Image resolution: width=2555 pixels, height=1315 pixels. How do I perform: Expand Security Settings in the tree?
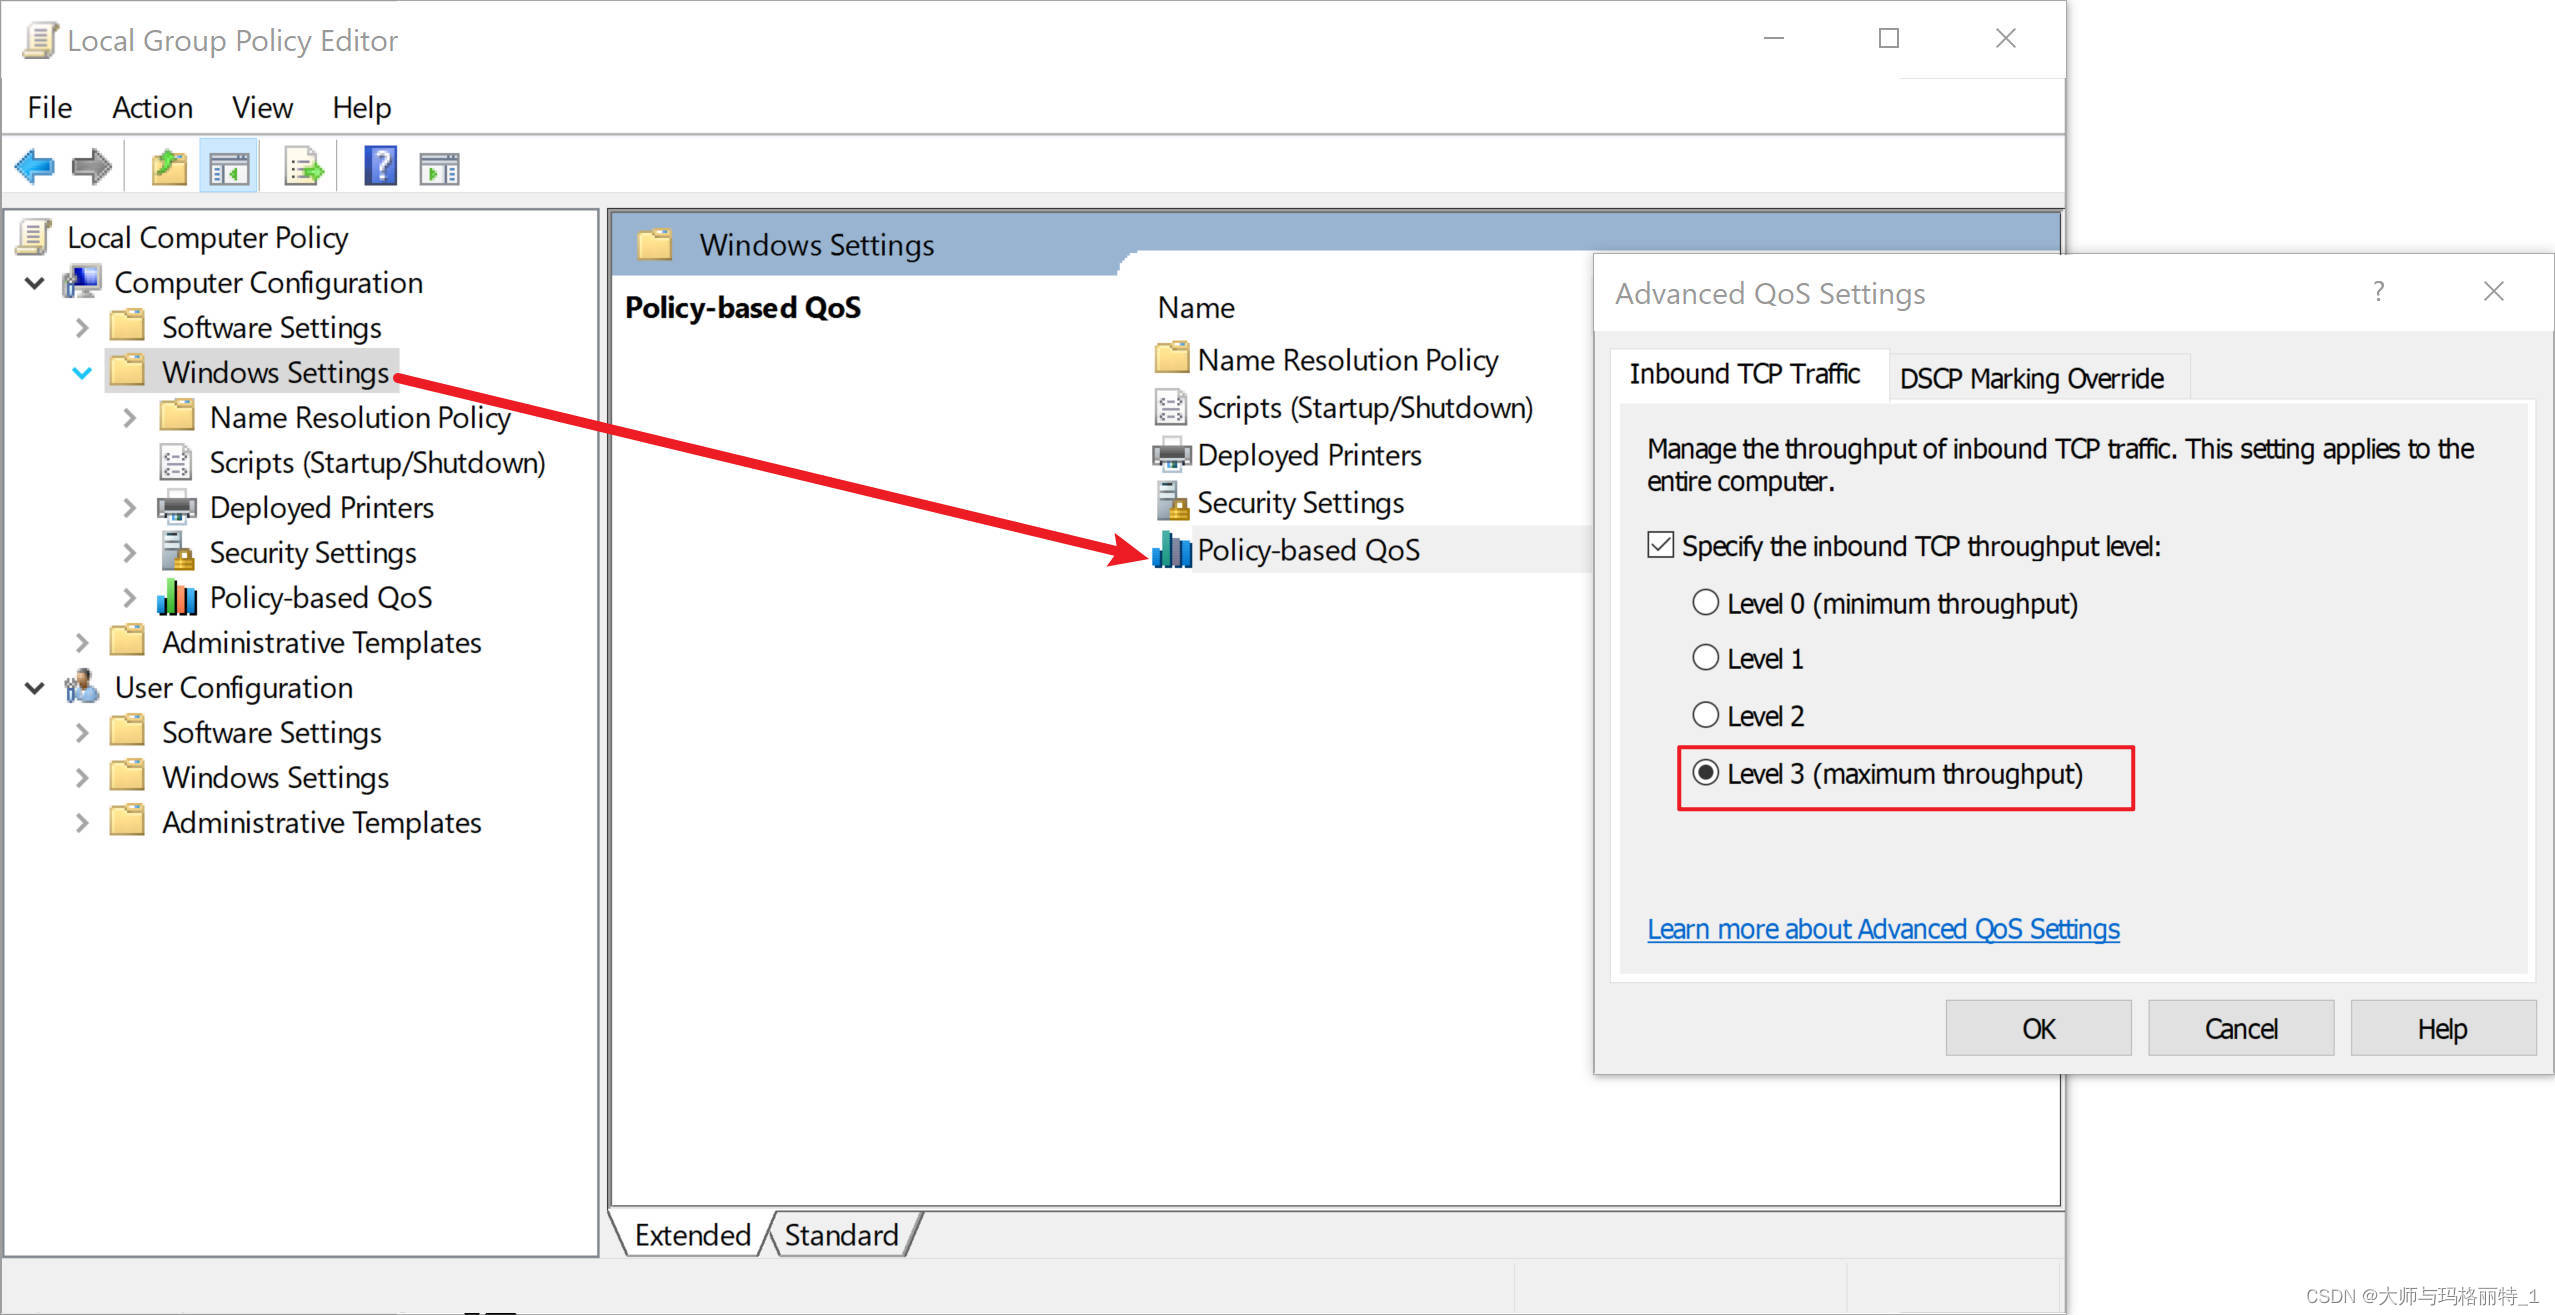point(129,553)
